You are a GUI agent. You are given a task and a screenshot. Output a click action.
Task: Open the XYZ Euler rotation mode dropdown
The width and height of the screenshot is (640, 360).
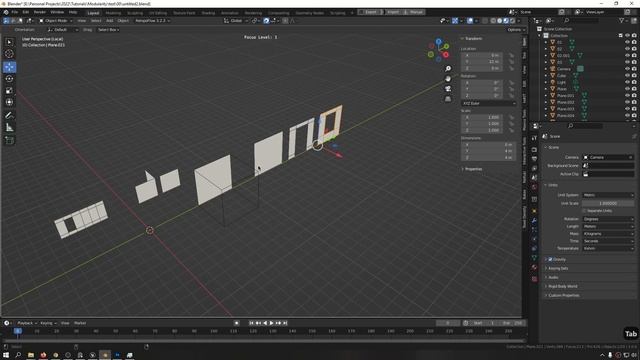tap(489, 104)
